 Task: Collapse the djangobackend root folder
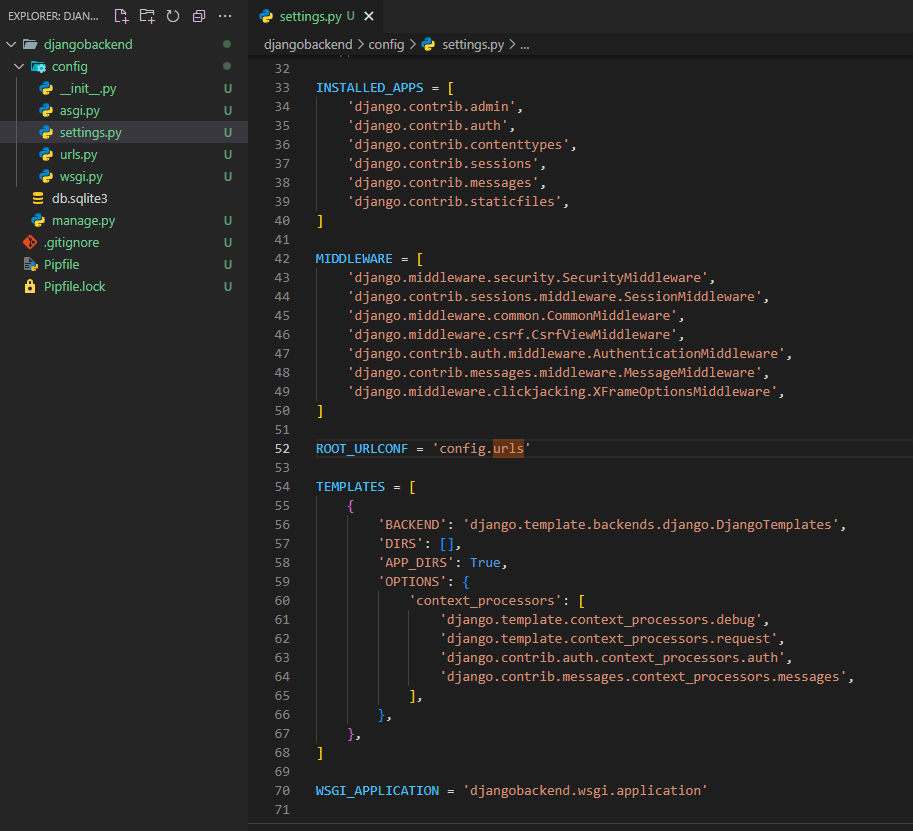(x=10, y=44)
